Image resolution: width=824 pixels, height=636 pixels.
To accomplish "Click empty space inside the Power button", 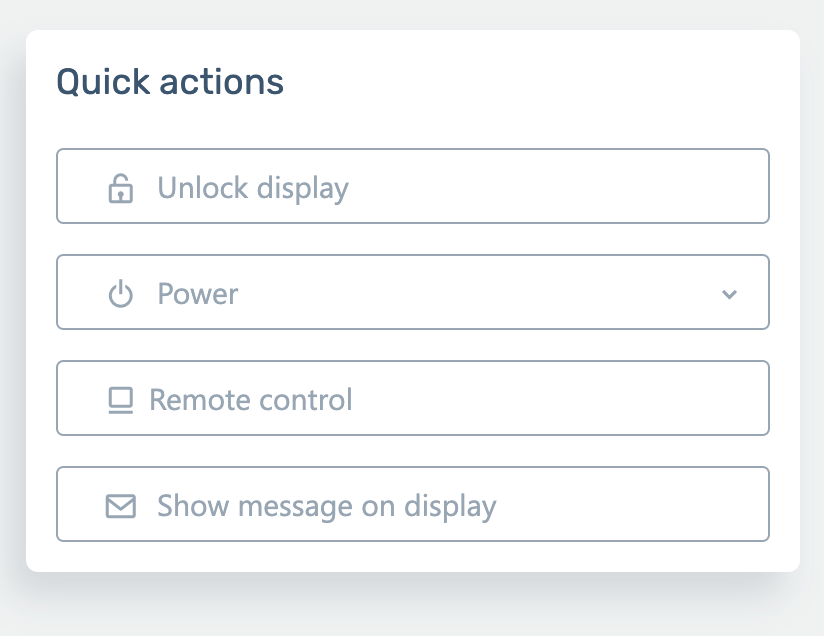I will (480, 294).
